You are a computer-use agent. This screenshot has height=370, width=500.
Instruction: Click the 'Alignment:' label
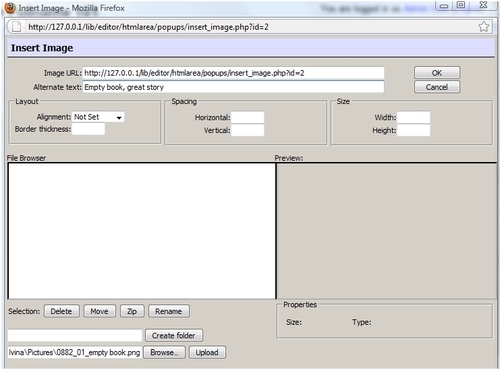(x=54, y=117)
